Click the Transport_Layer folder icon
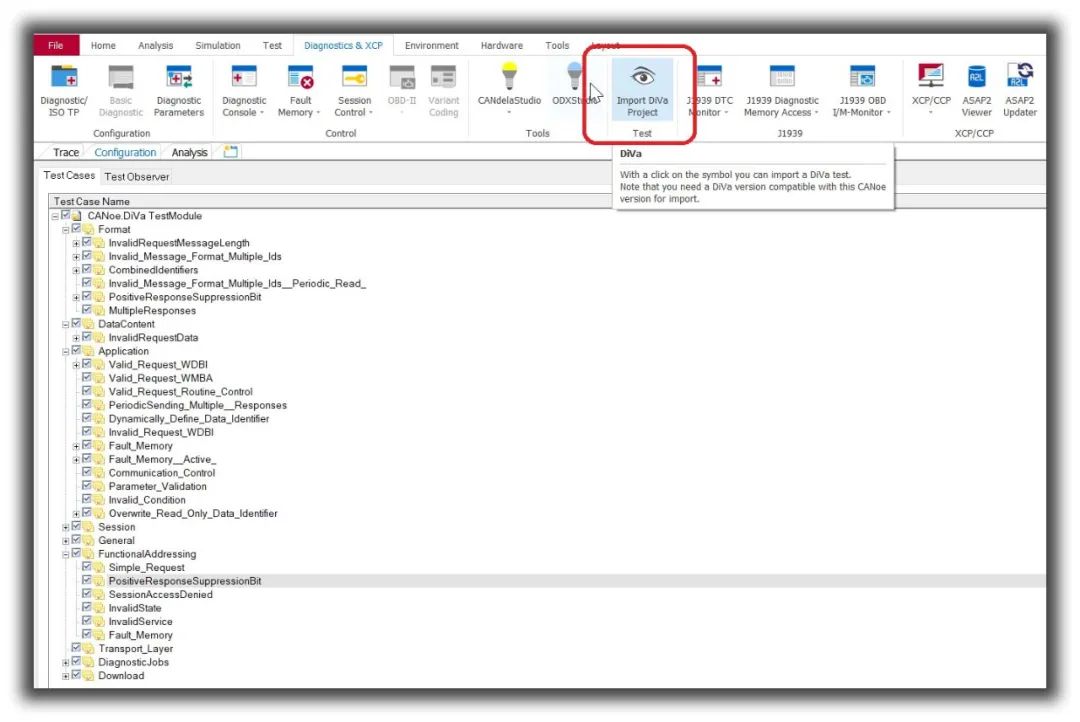 tap(87, 648)
